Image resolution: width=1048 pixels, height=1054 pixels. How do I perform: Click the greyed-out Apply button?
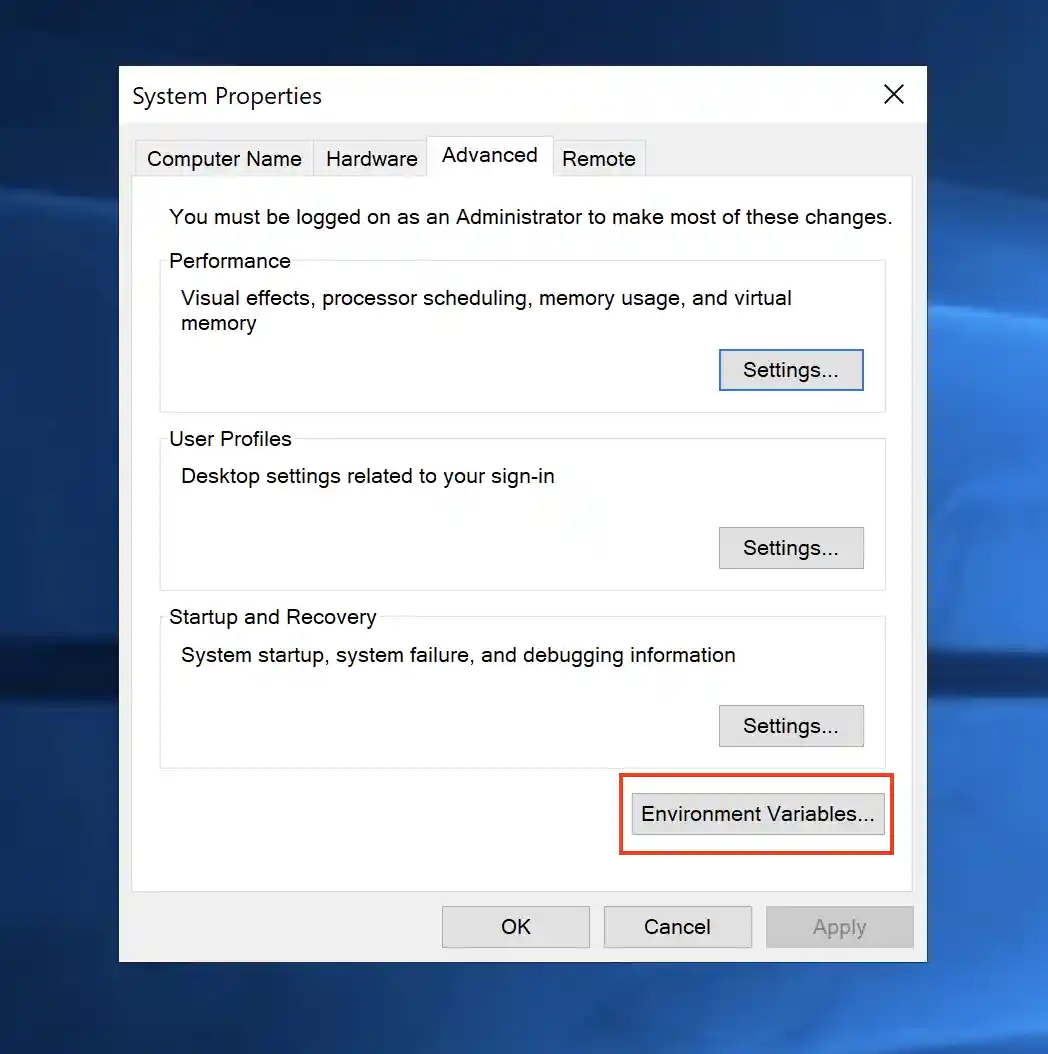click(x=839, y=926)
